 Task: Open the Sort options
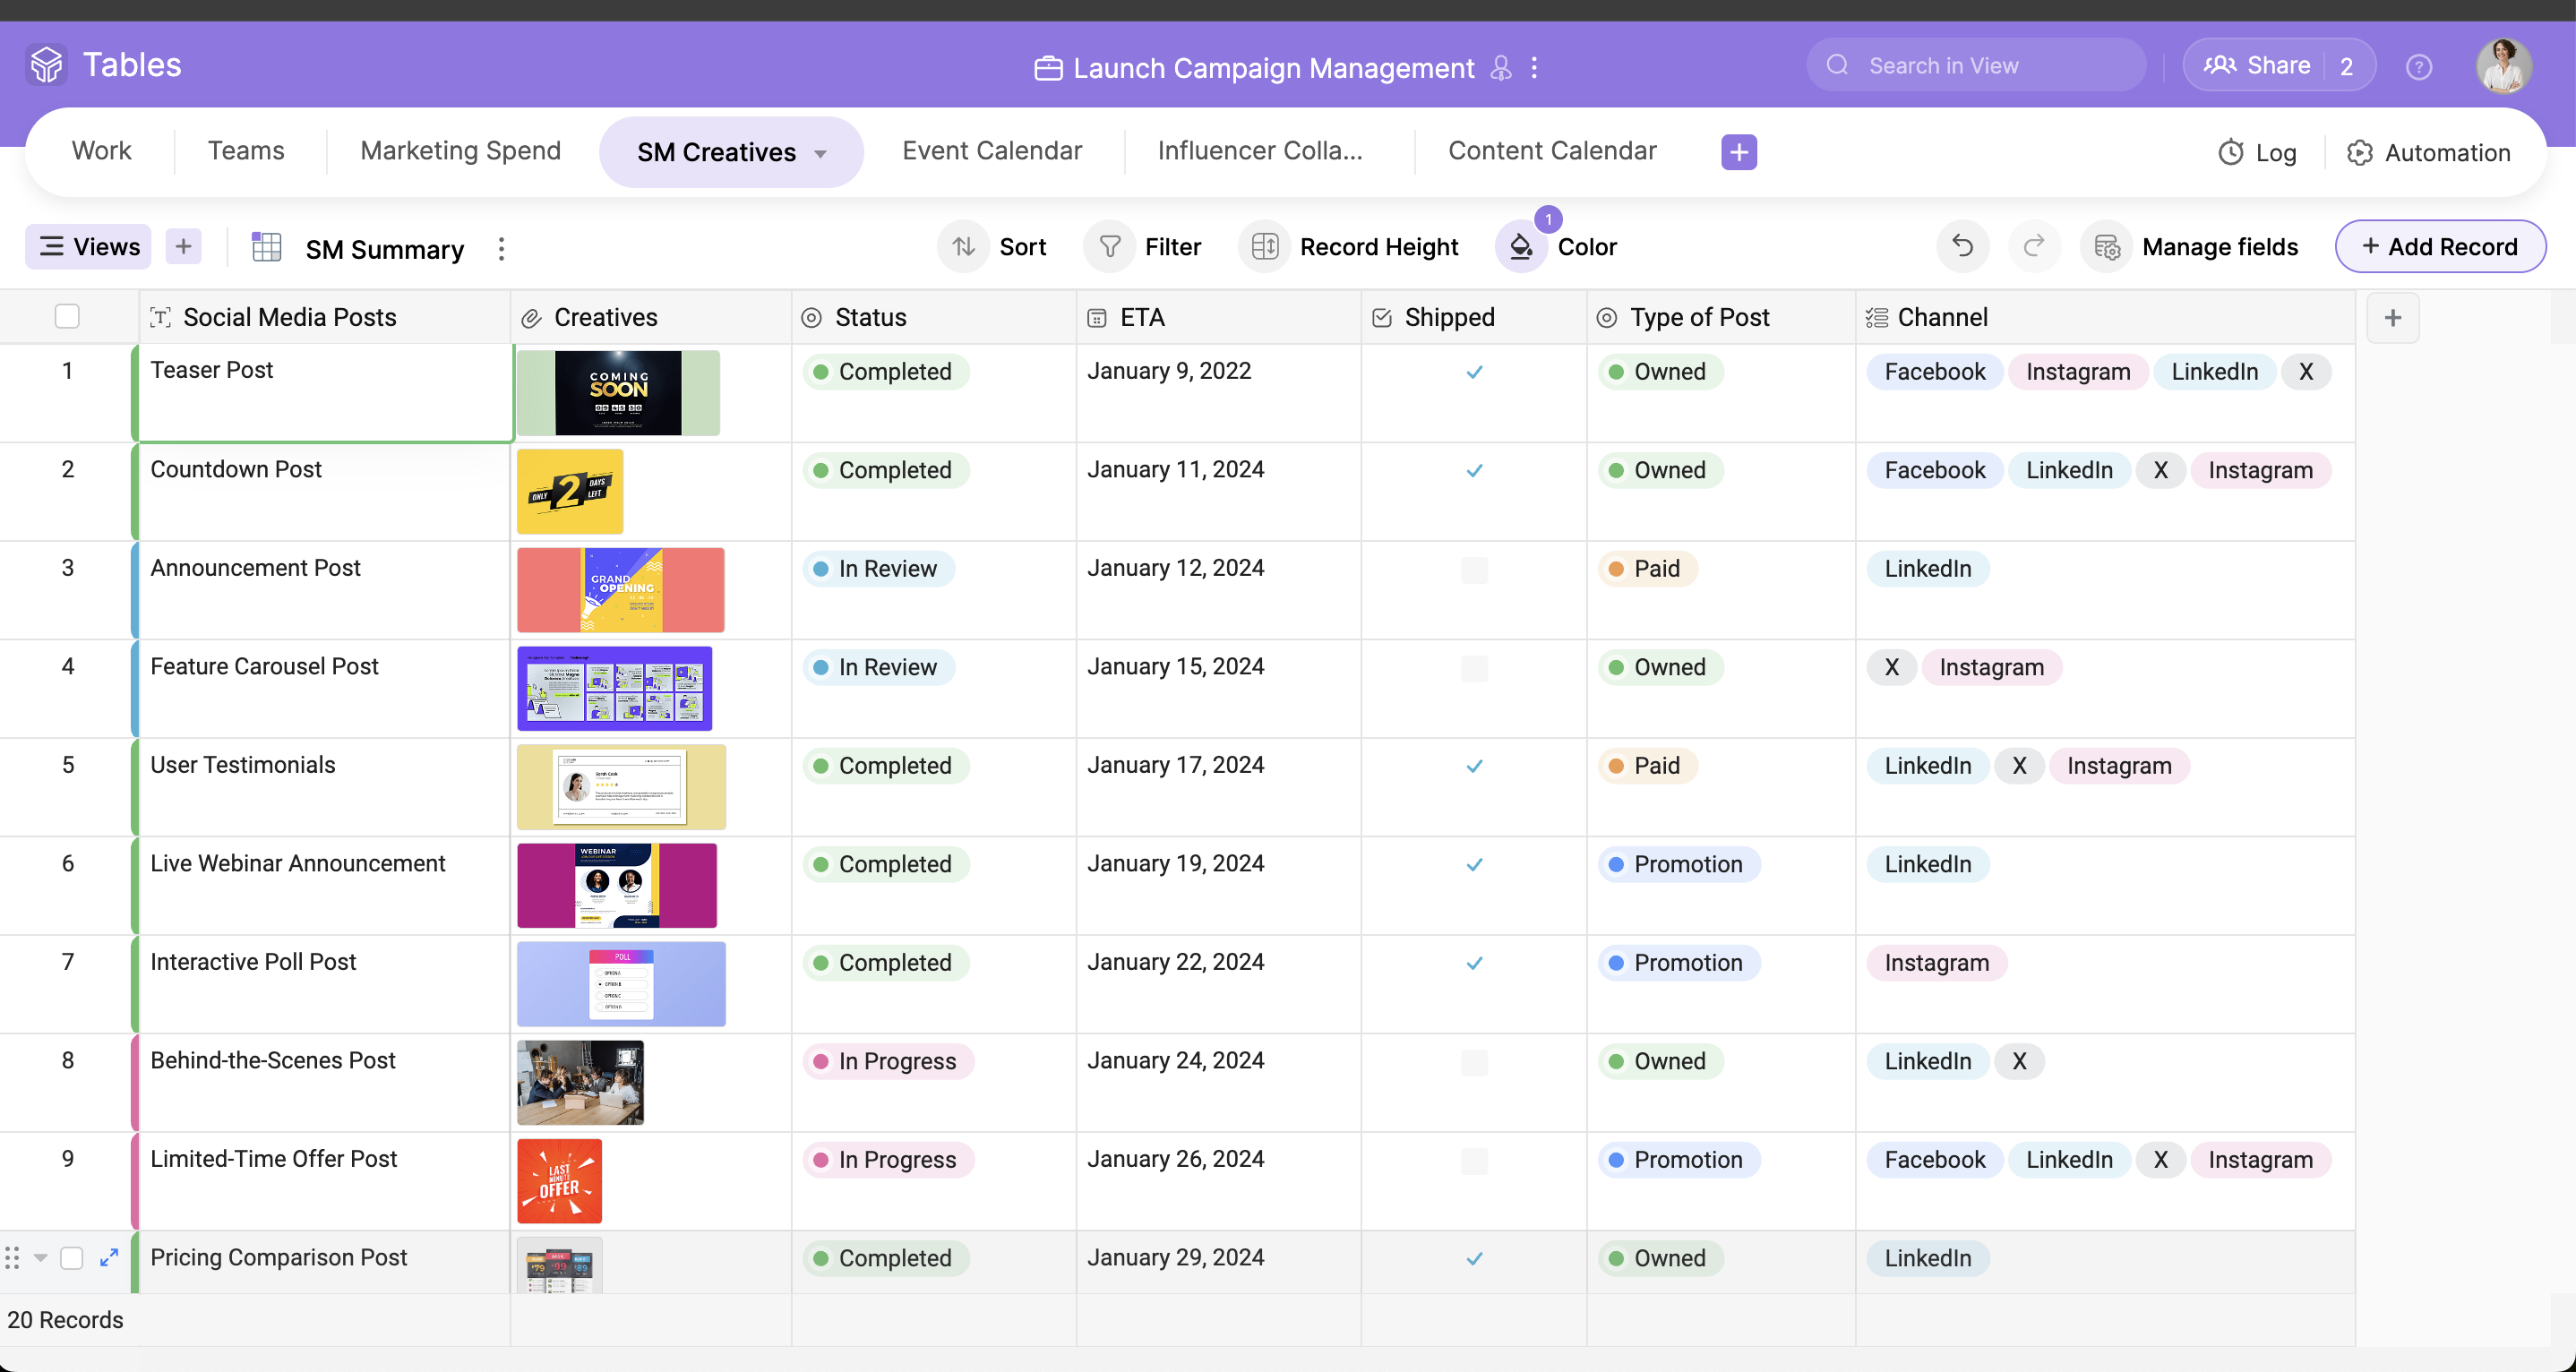coord(992,246)
